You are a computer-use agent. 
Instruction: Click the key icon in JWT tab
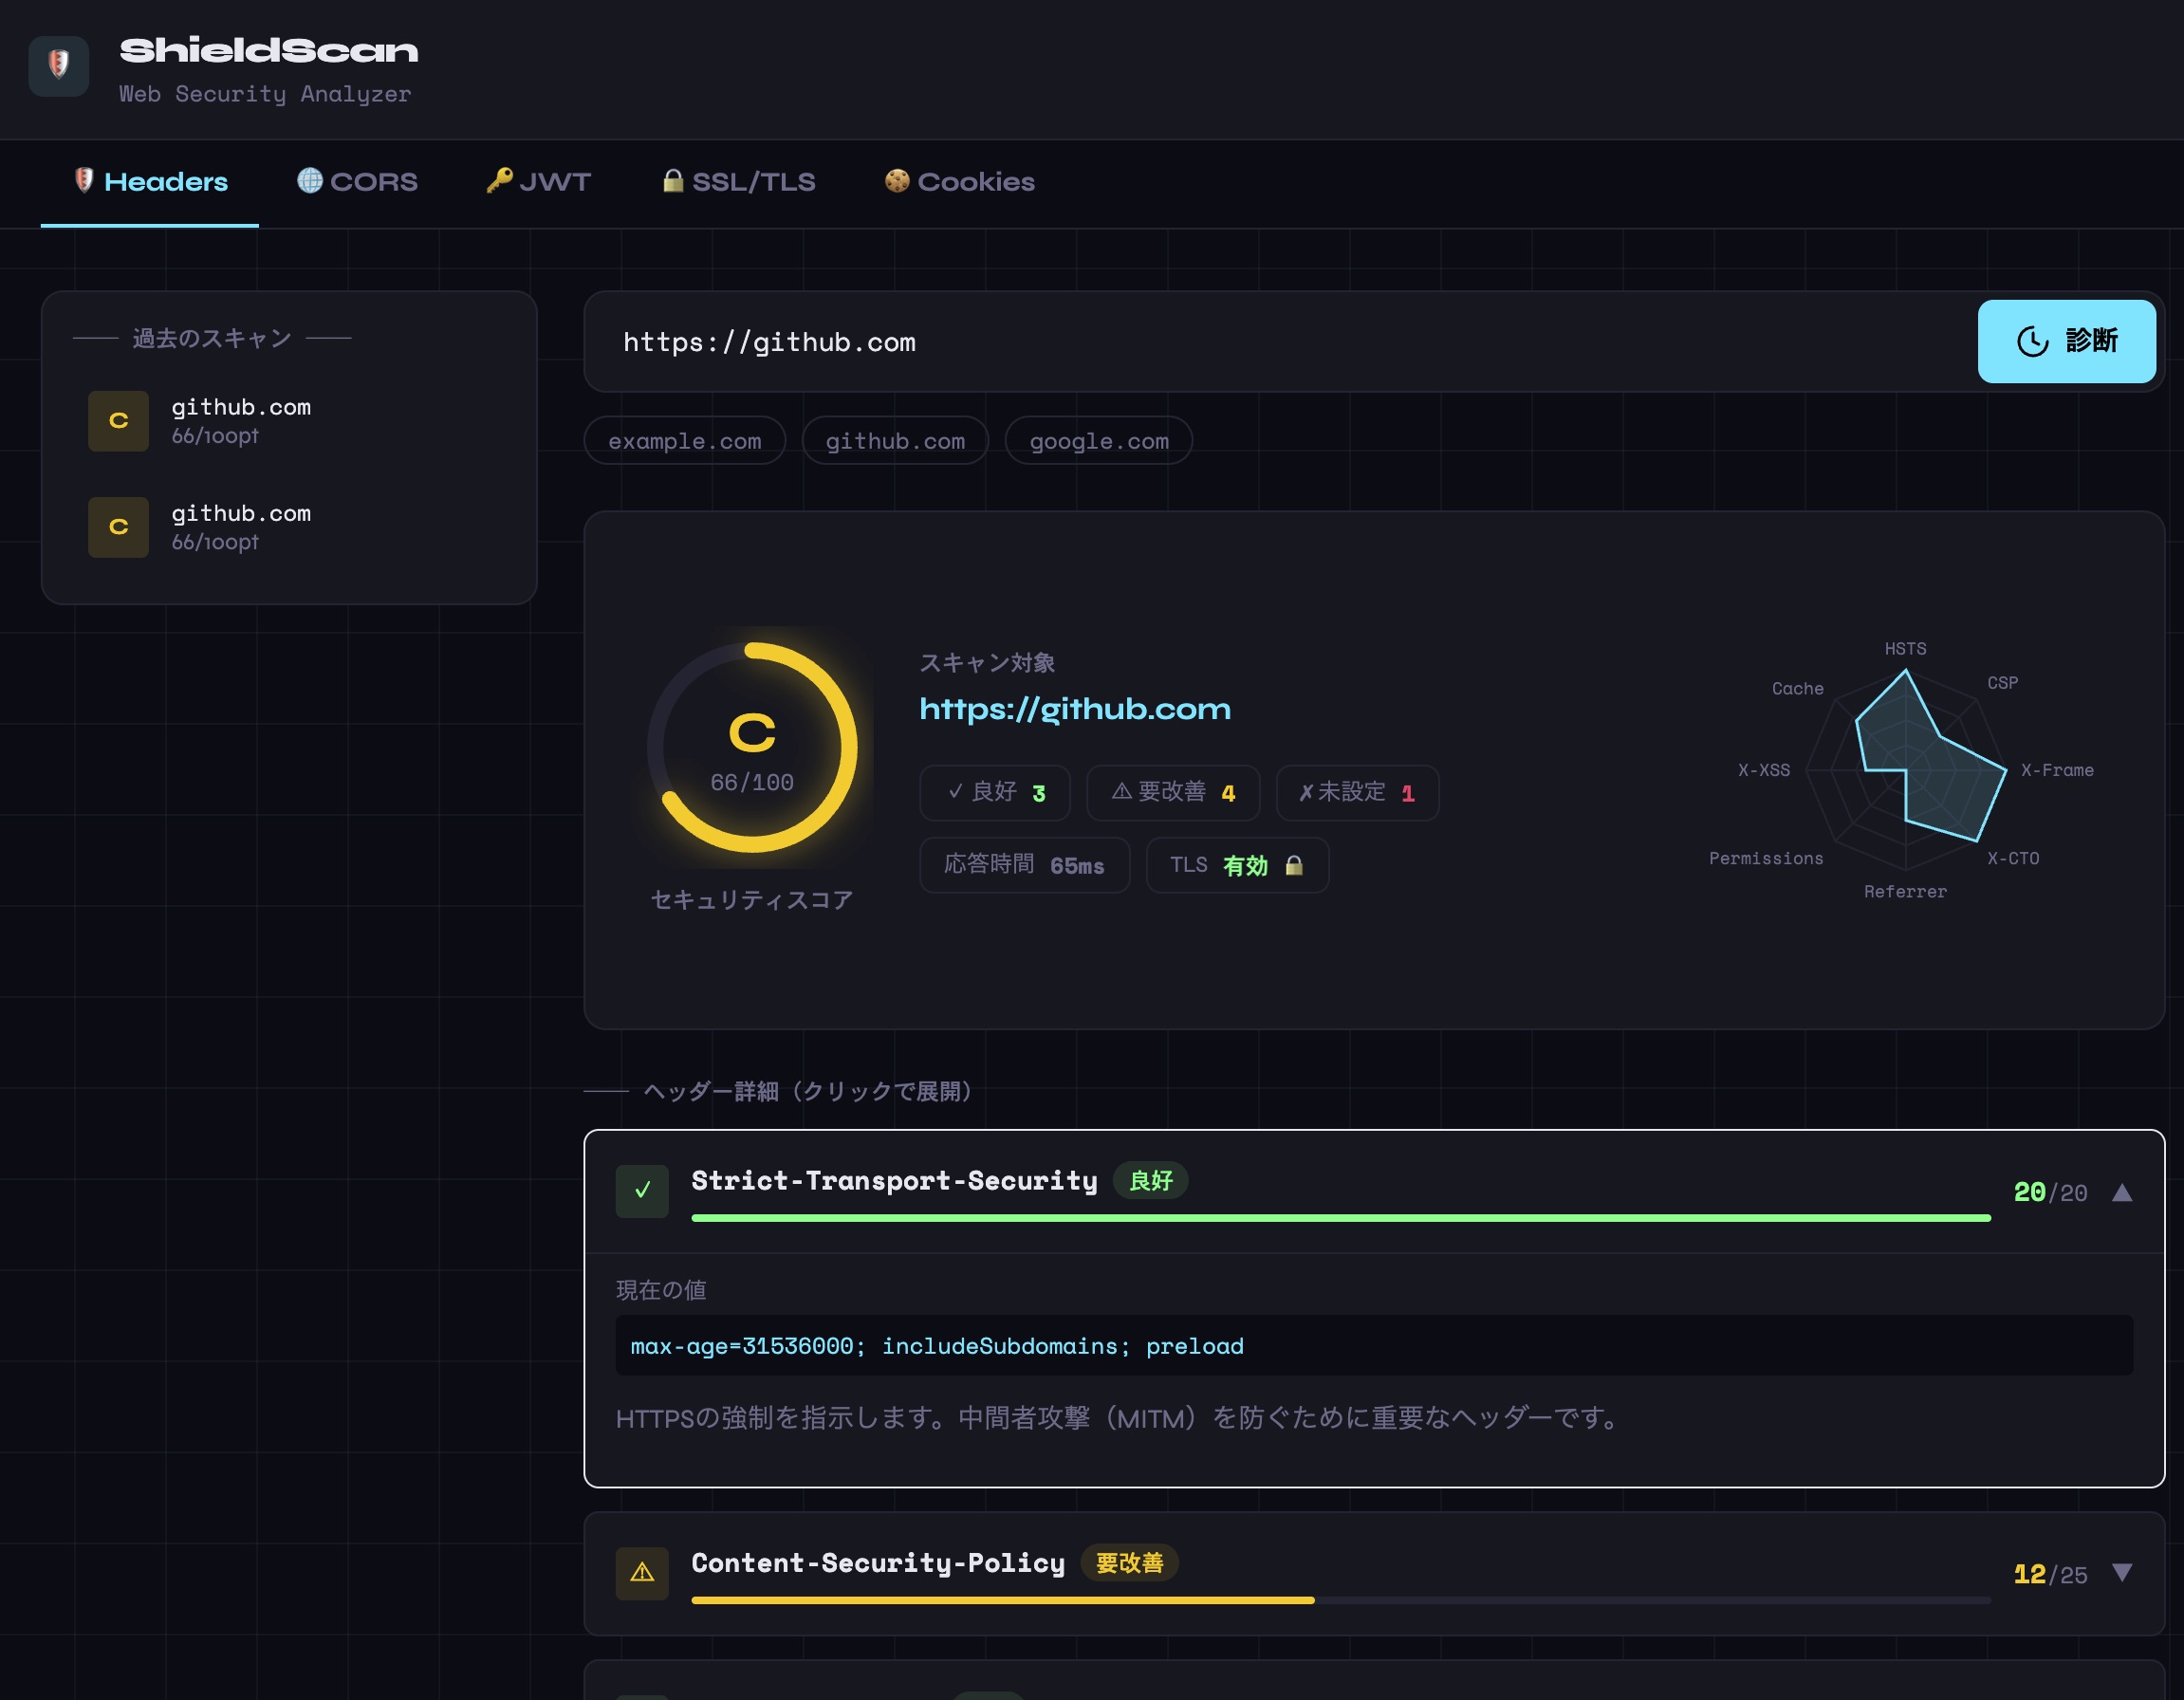pyautogui.click(x=499, y=180)
